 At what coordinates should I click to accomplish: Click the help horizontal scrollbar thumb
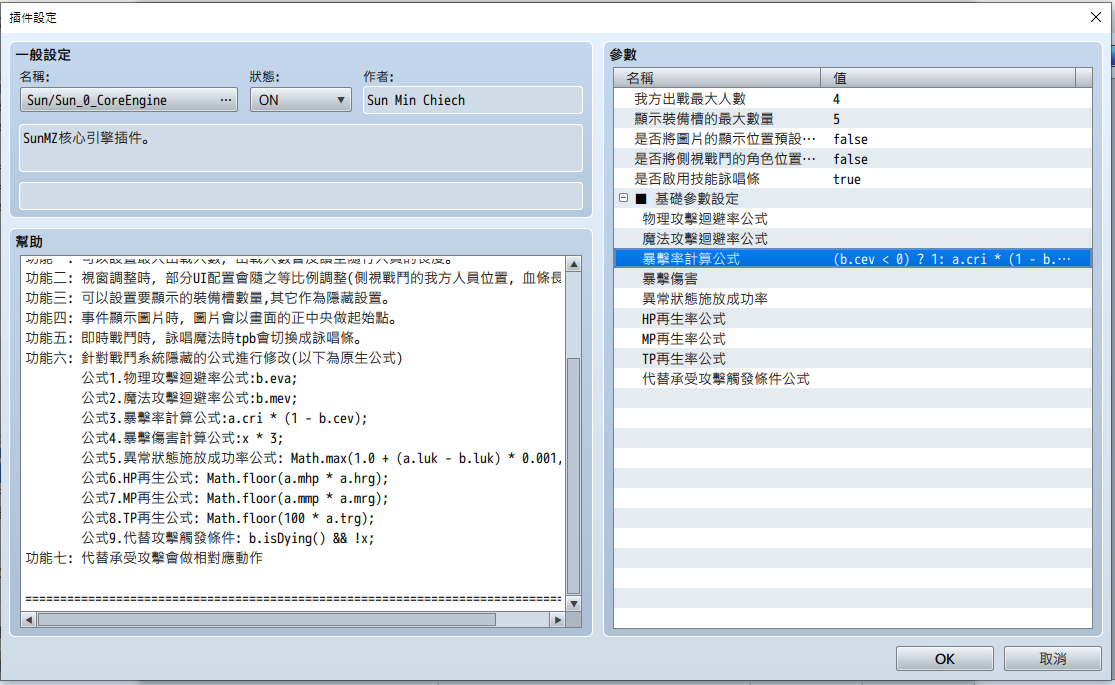267,620
